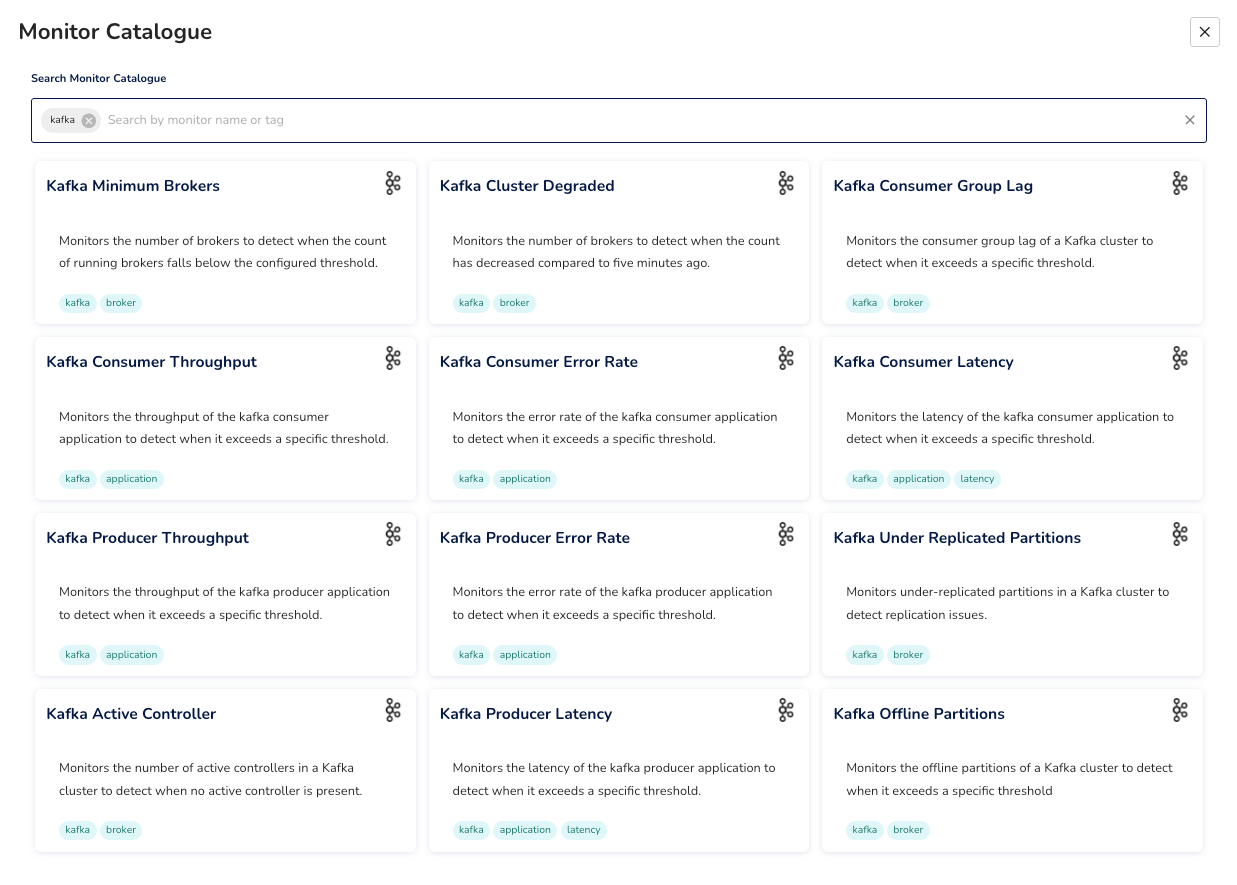The image size is (1237, 885).
Task: Click the Kafka icon on Kafka Producer Latency card
Action: [786, 711]
